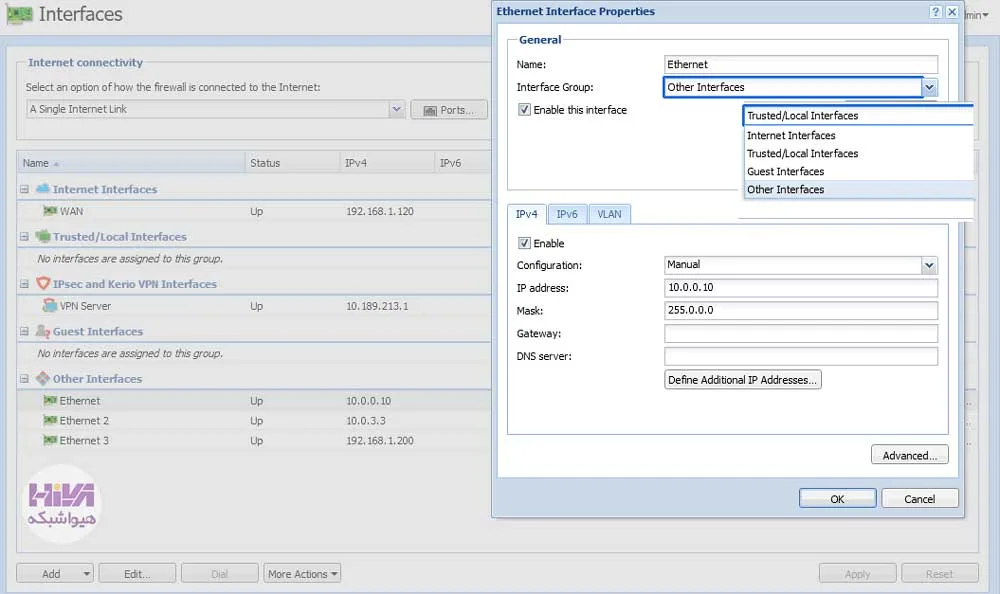Click the 10.0.3.3 IPv4 cell
This screenshot has height=594, width=1000.
point(365,420)
